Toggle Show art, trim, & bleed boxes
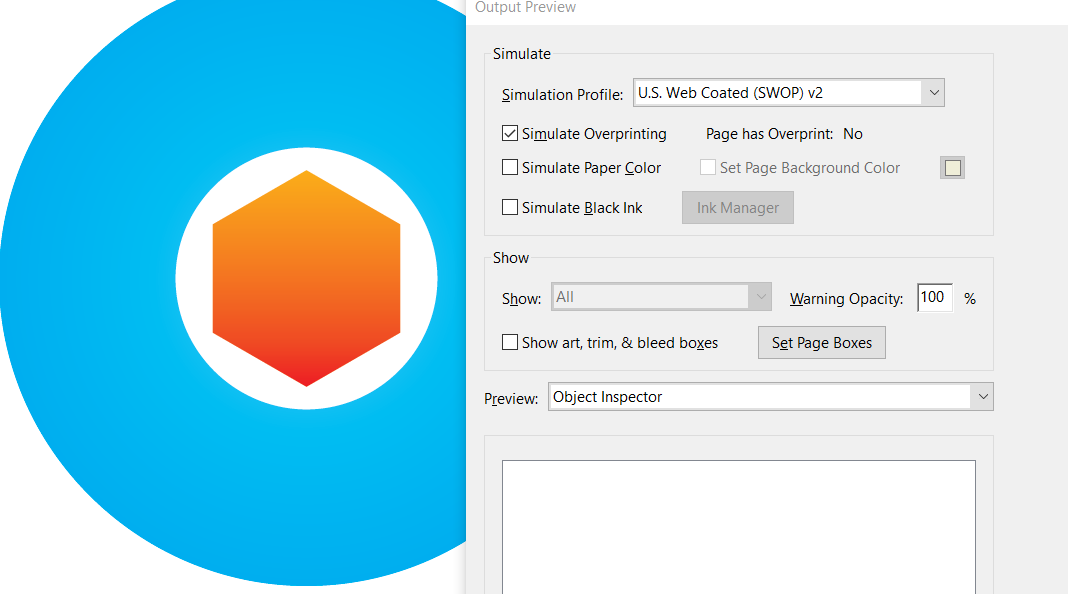This screenshot has width=1068, height=594. [510, 343]
